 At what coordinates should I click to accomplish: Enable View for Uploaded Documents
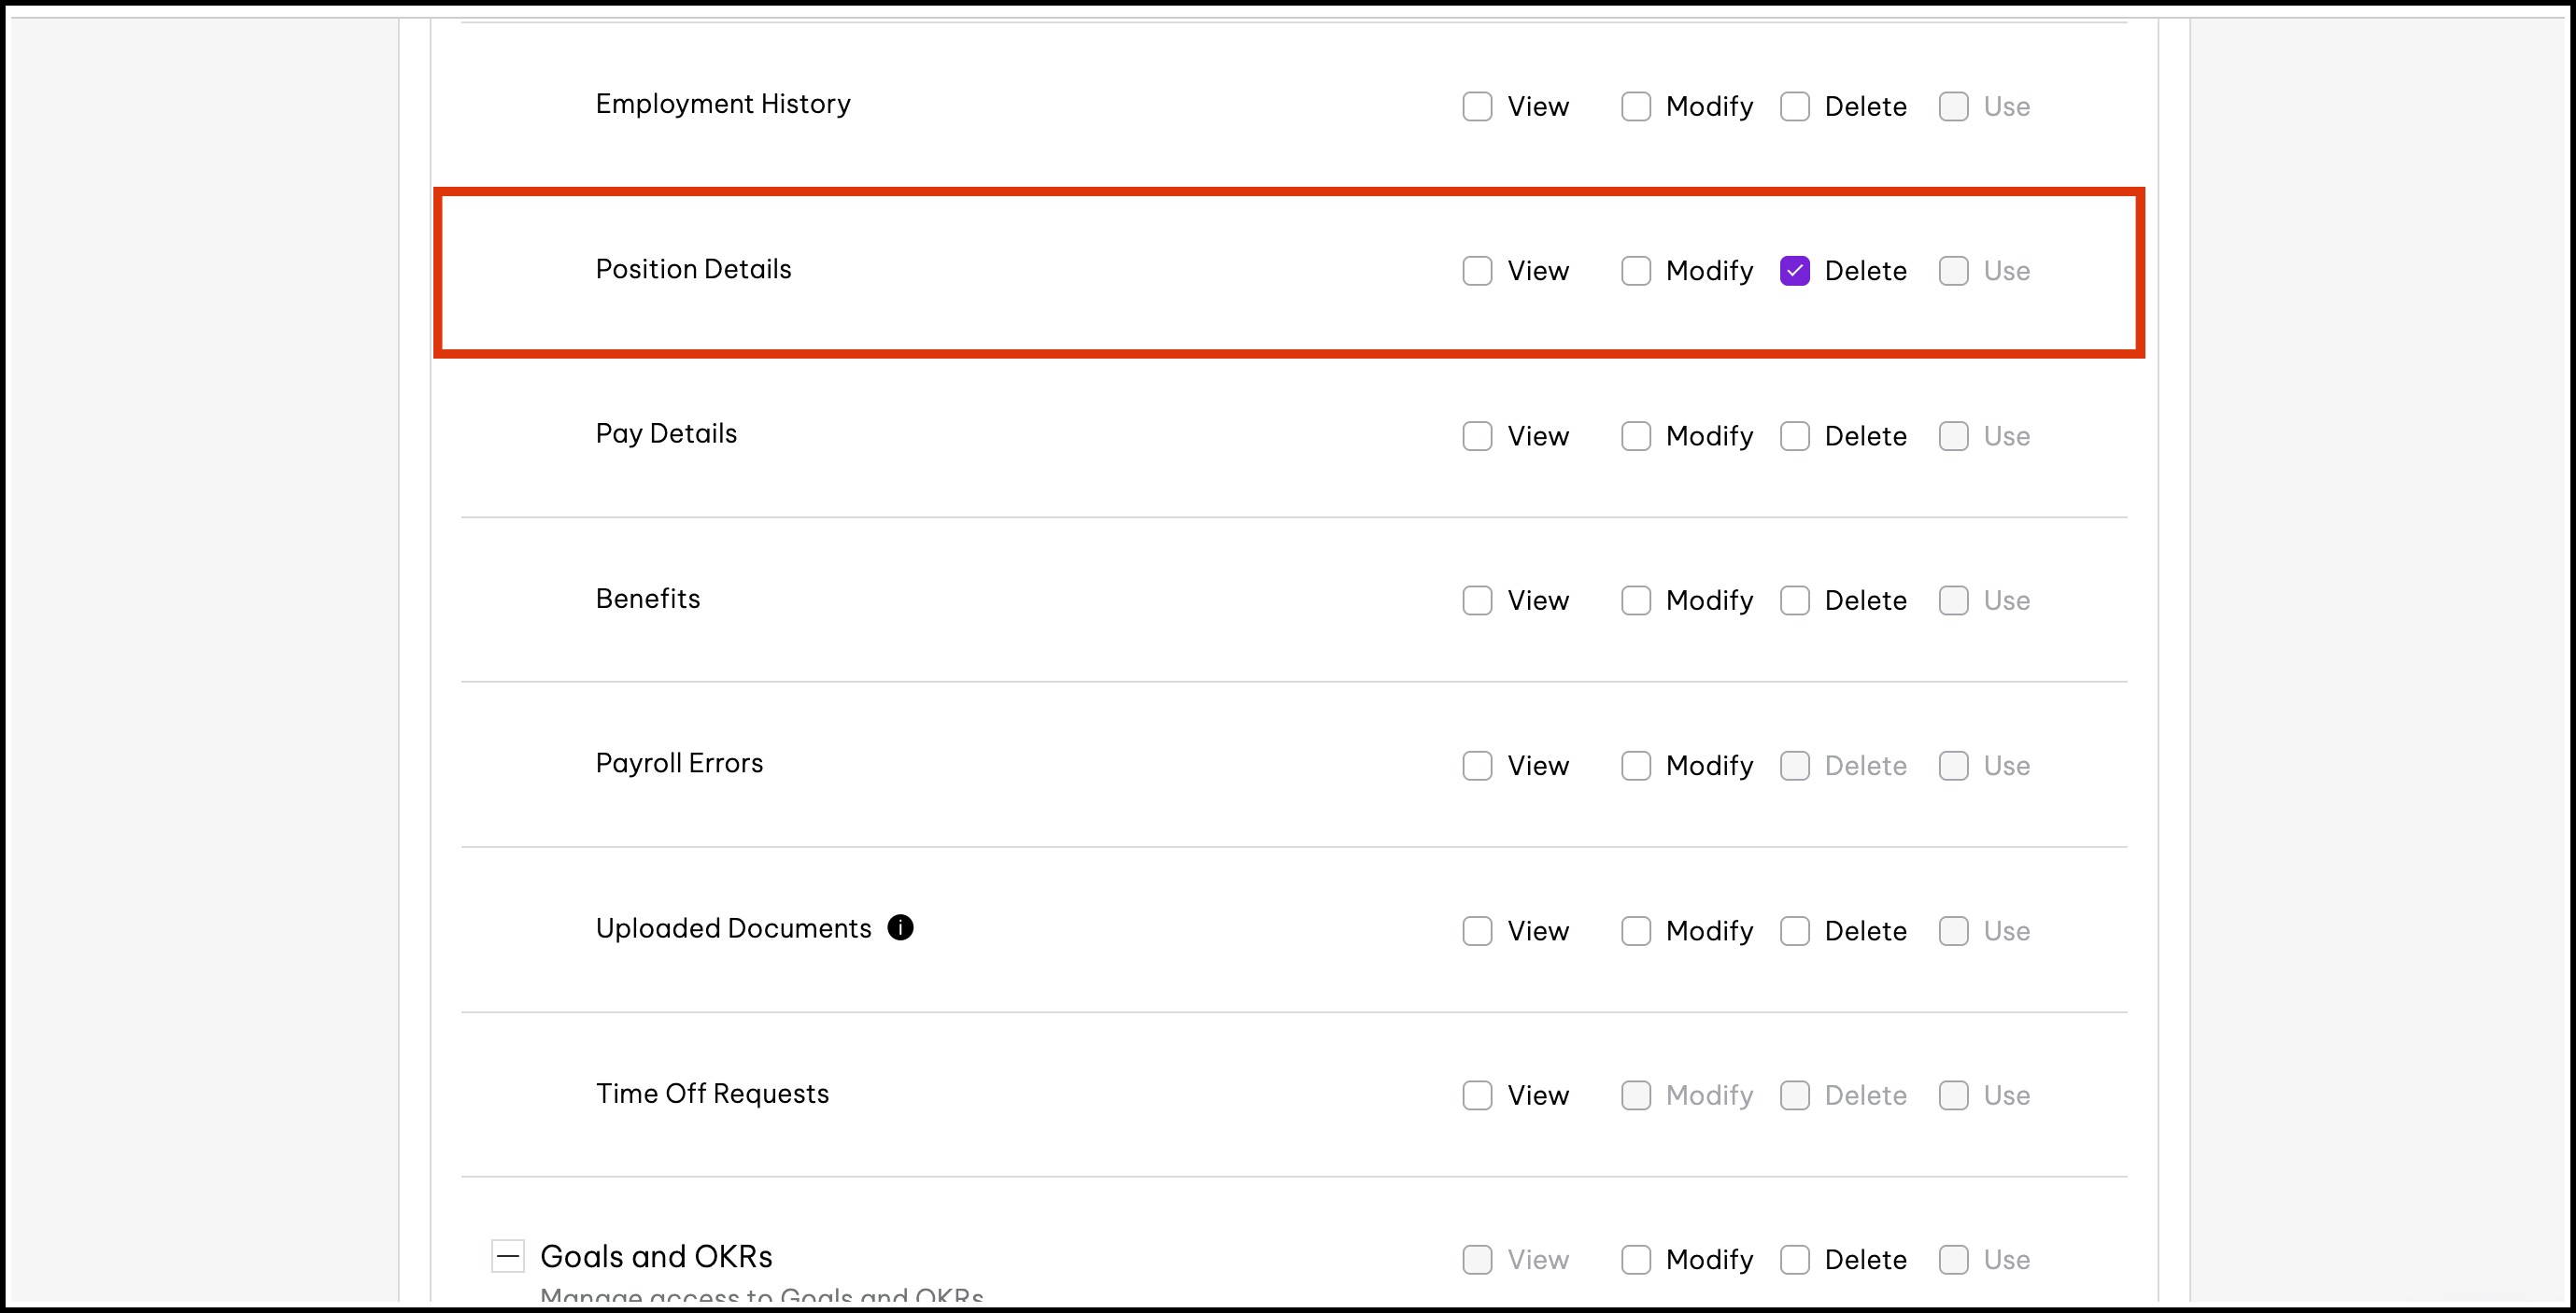(1477, 931)
